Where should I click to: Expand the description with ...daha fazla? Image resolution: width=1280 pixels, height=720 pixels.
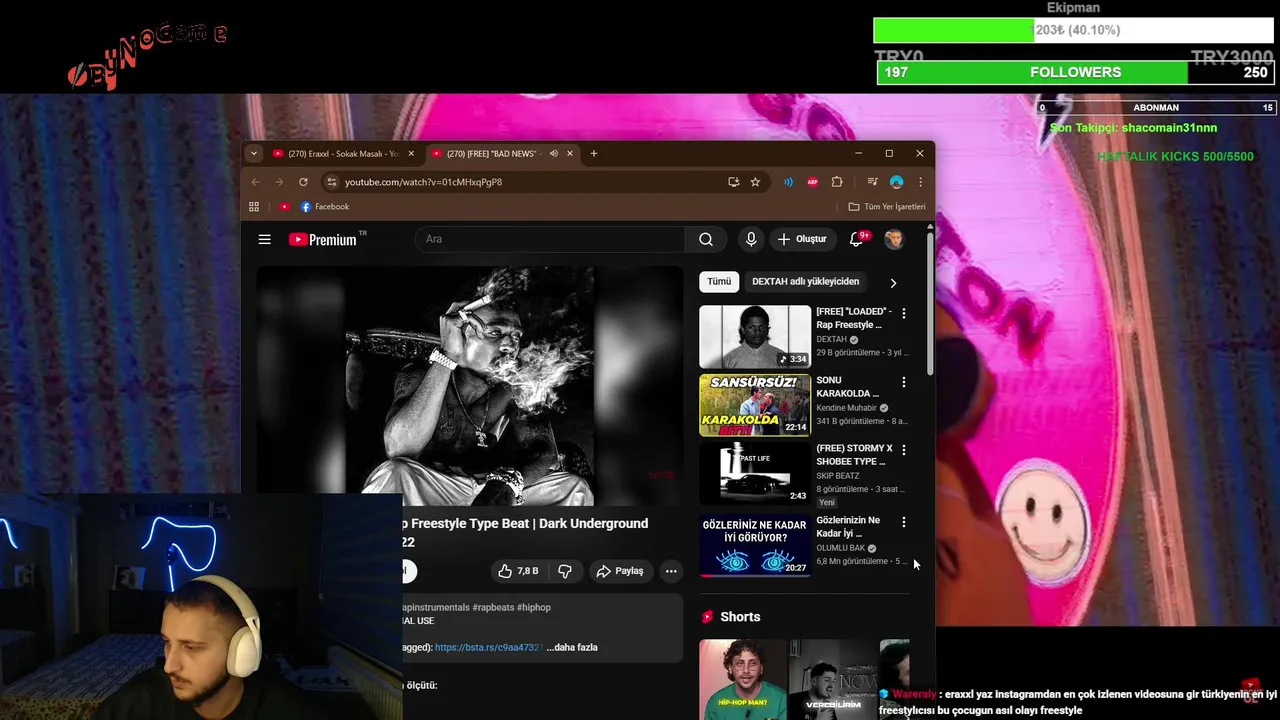tap(572, 647)
